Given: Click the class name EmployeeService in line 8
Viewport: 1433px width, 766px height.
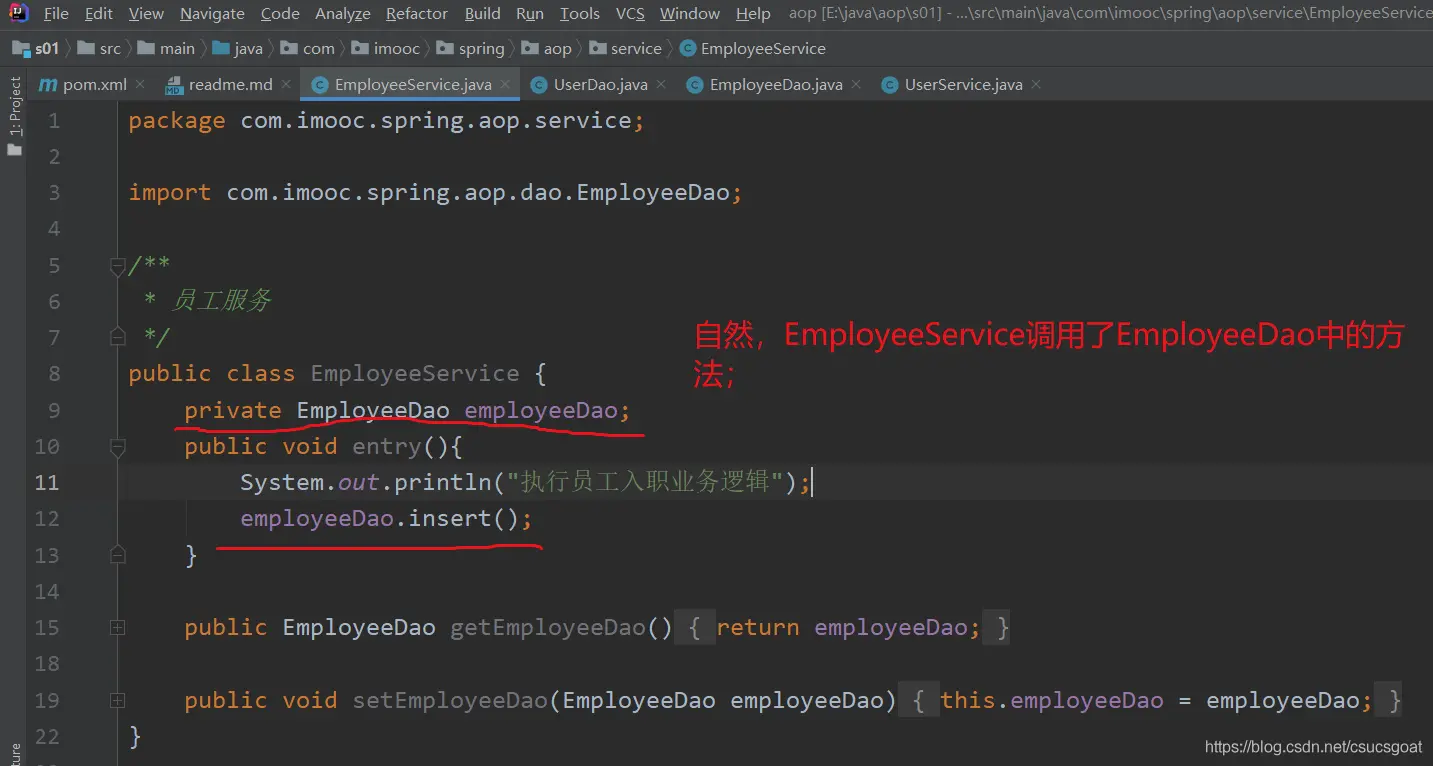Looking at the screenshot, I should pos(415,374).
